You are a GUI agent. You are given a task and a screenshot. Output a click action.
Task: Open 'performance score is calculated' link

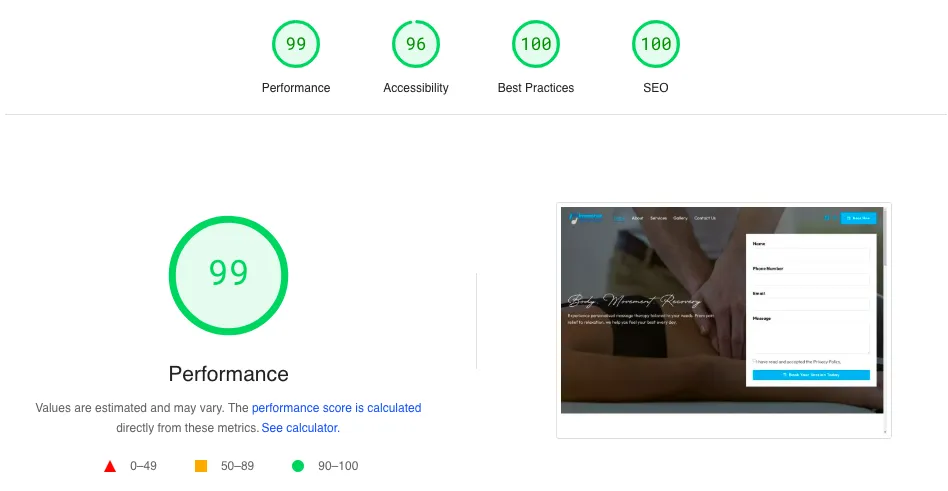(337, 408)
